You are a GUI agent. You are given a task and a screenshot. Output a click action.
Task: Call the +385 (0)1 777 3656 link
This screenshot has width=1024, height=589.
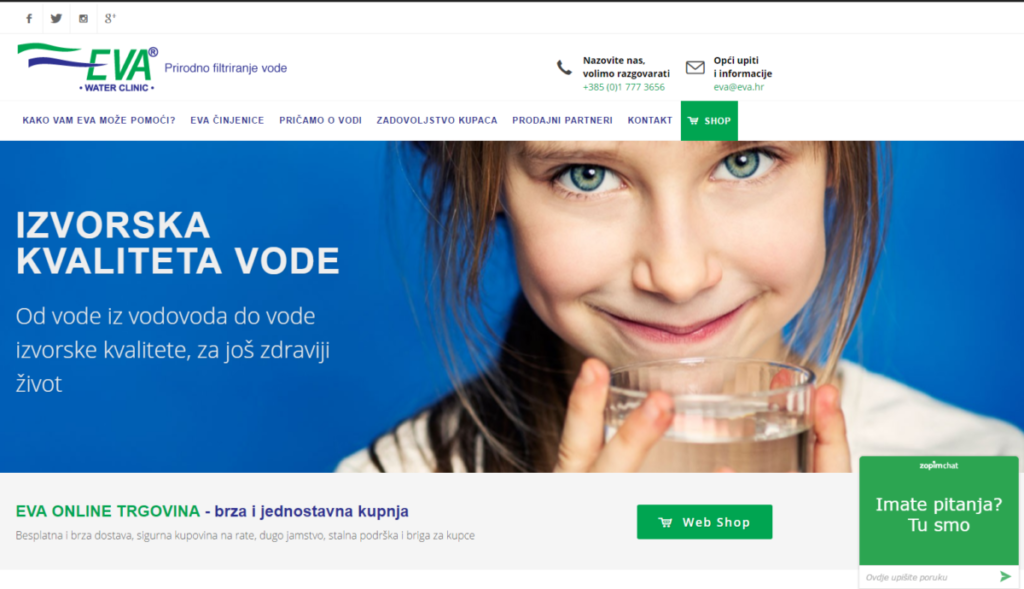(x=624, y=87)
